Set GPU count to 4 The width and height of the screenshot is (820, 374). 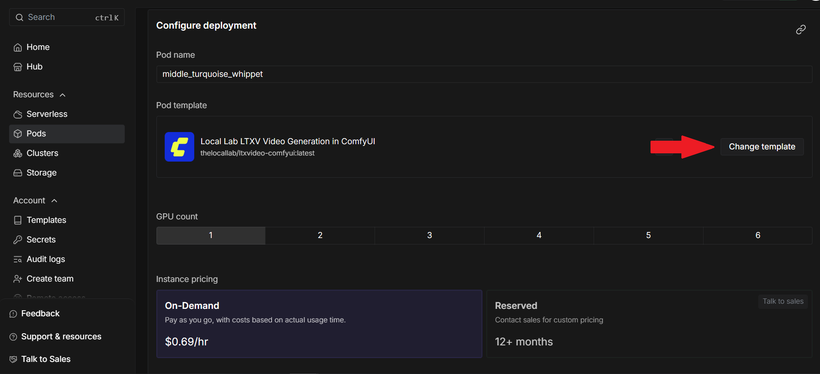tap(539, 235)
